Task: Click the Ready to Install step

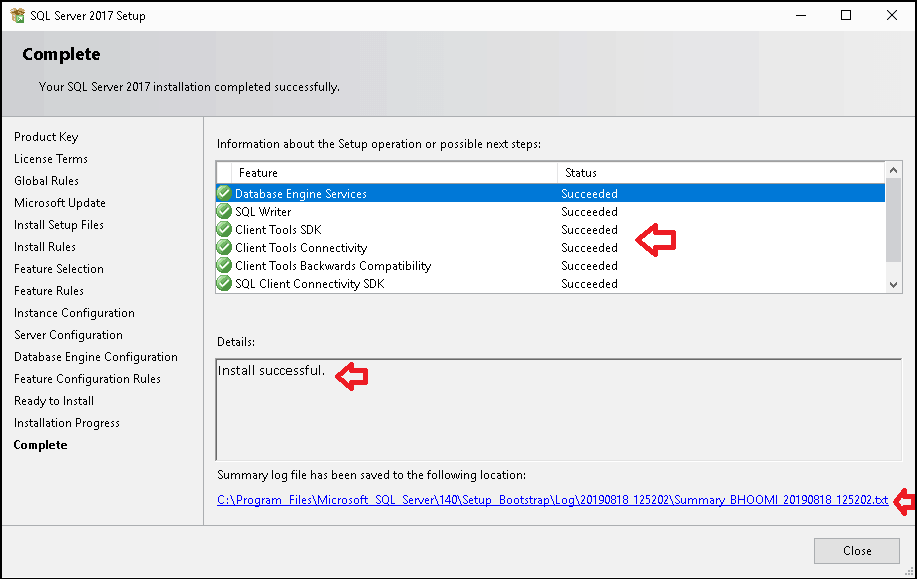Action: (x=54, y=401)
